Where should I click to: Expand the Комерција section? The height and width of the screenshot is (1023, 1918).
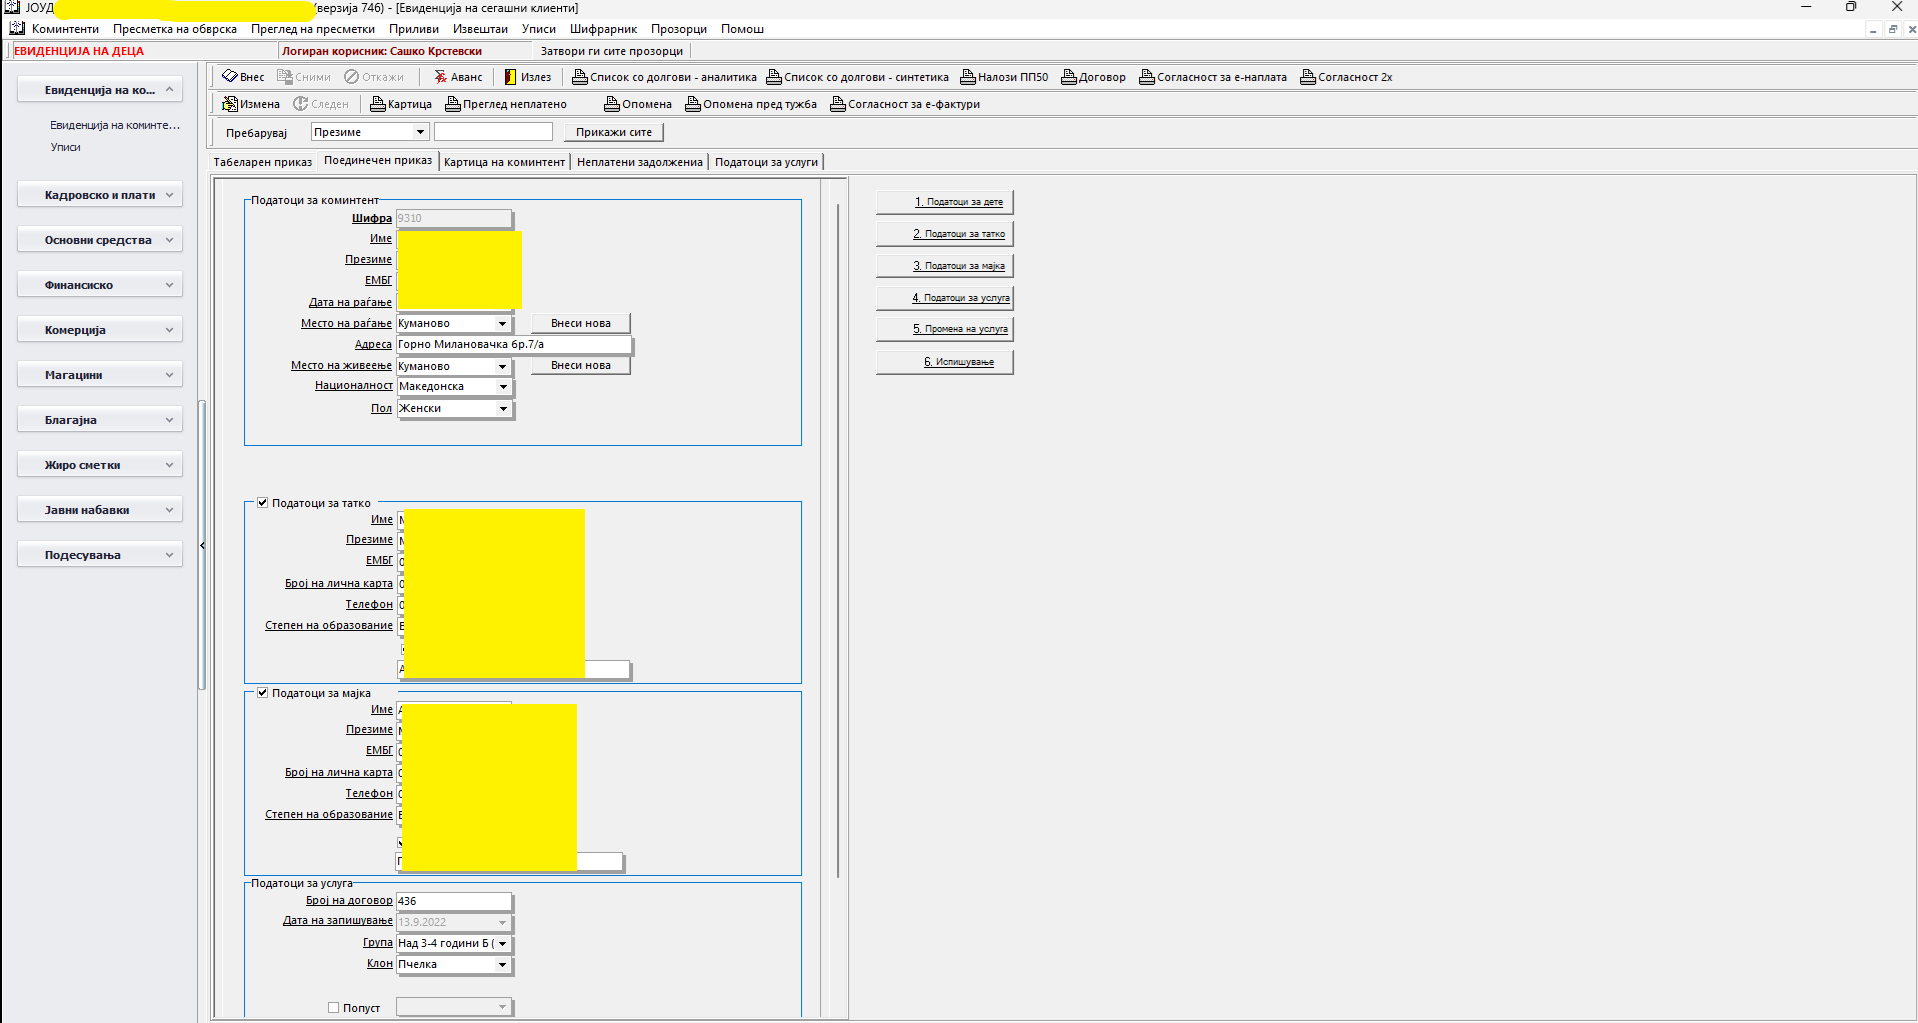tap(100, 330)
